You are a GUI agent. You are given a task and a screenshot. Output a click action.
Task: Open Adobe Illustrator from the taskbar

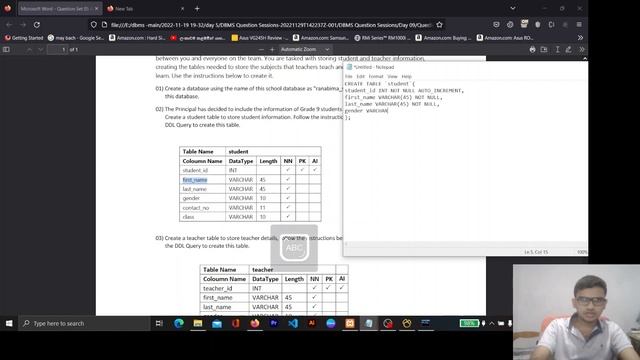[x=312, y=323]
